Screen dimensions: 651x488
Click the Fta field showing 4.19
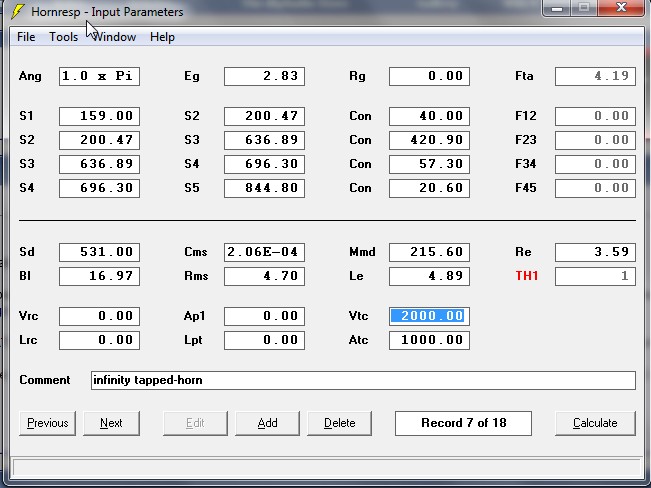[x=595, y=76]
